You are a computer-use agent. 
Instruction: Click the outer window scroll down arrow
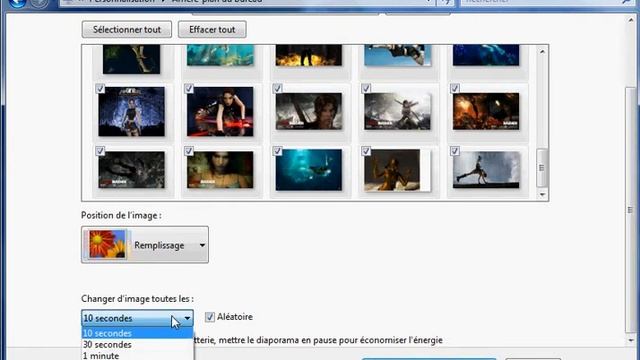tap(631, 340)
